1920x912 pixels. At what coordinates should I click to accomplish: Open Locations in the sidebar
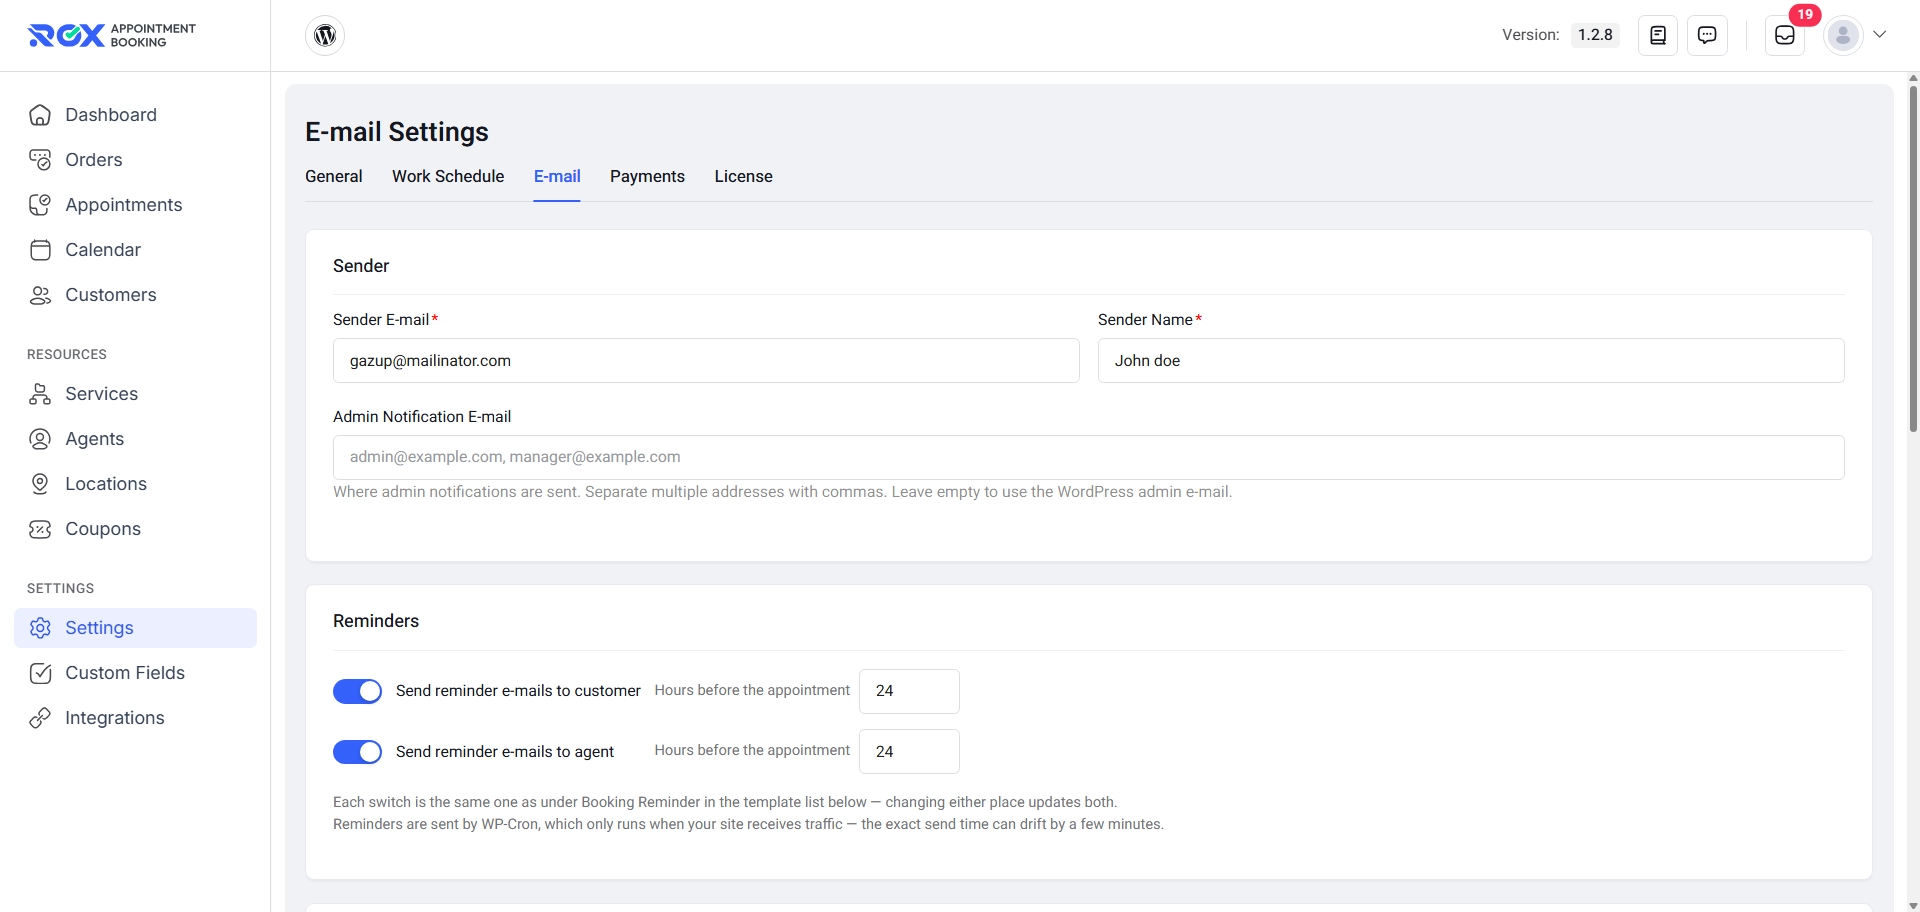click(135, 484)
